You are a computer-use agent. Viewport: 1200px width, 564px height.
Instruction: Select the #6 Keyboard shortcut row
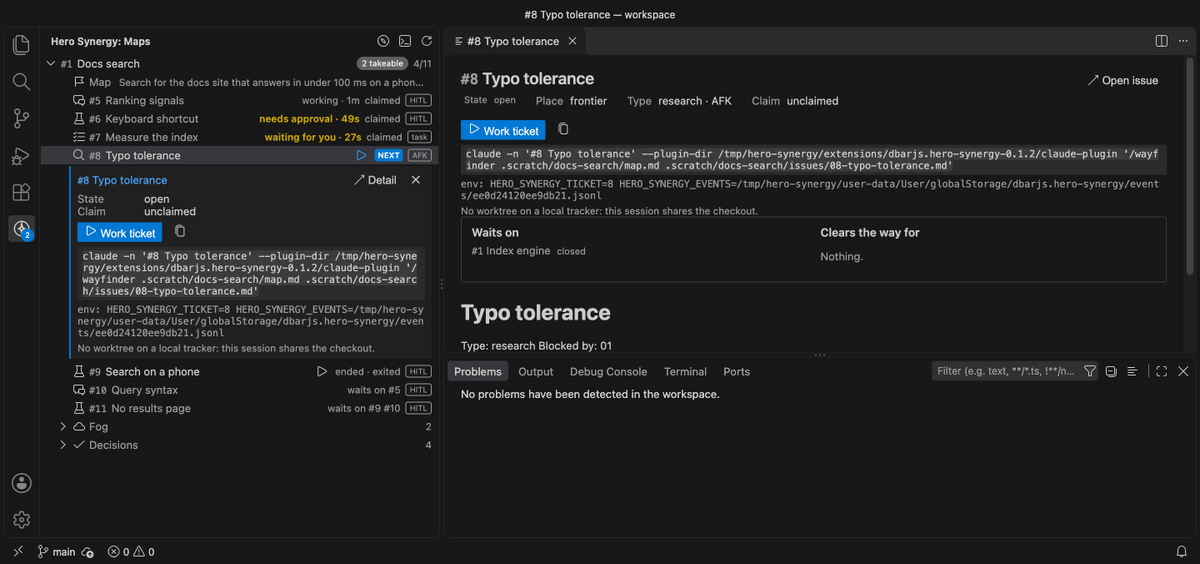tap(240, 118)
